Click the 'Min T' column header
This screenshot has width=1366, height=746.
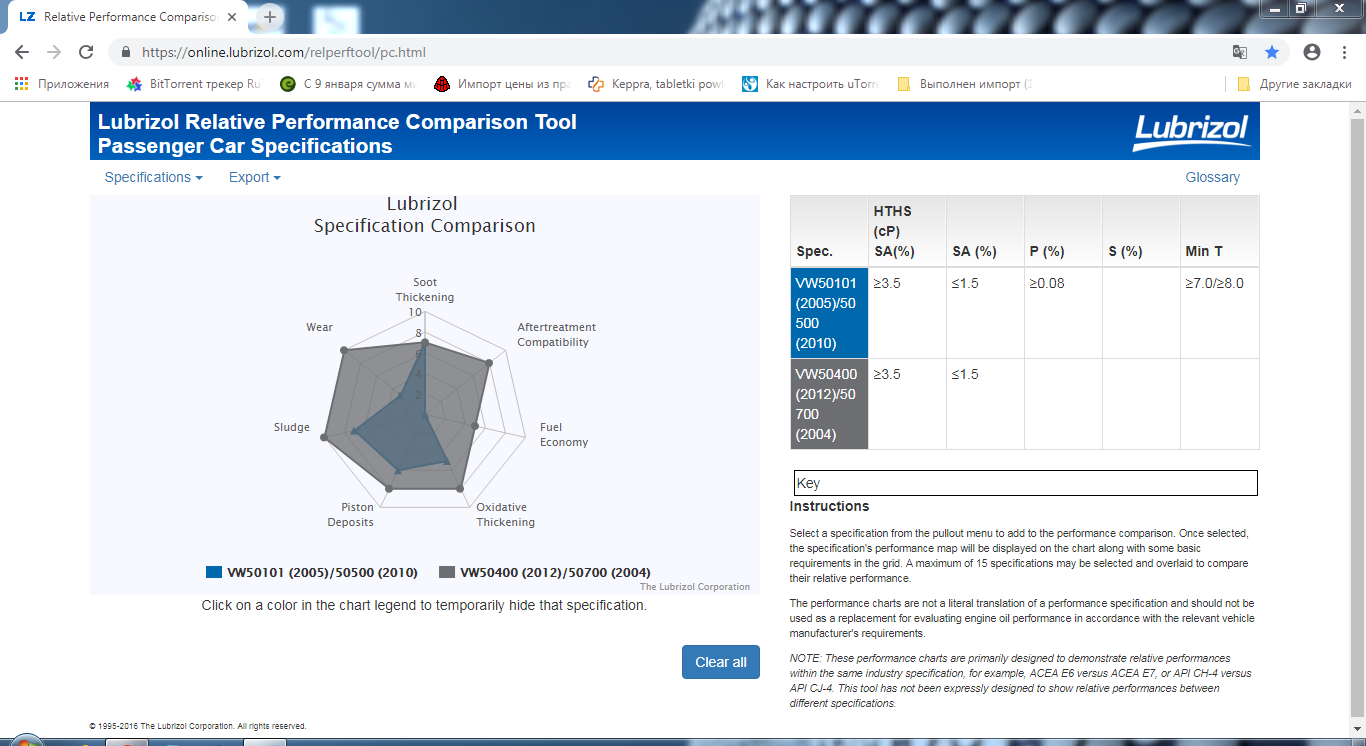coord(1219,231)
